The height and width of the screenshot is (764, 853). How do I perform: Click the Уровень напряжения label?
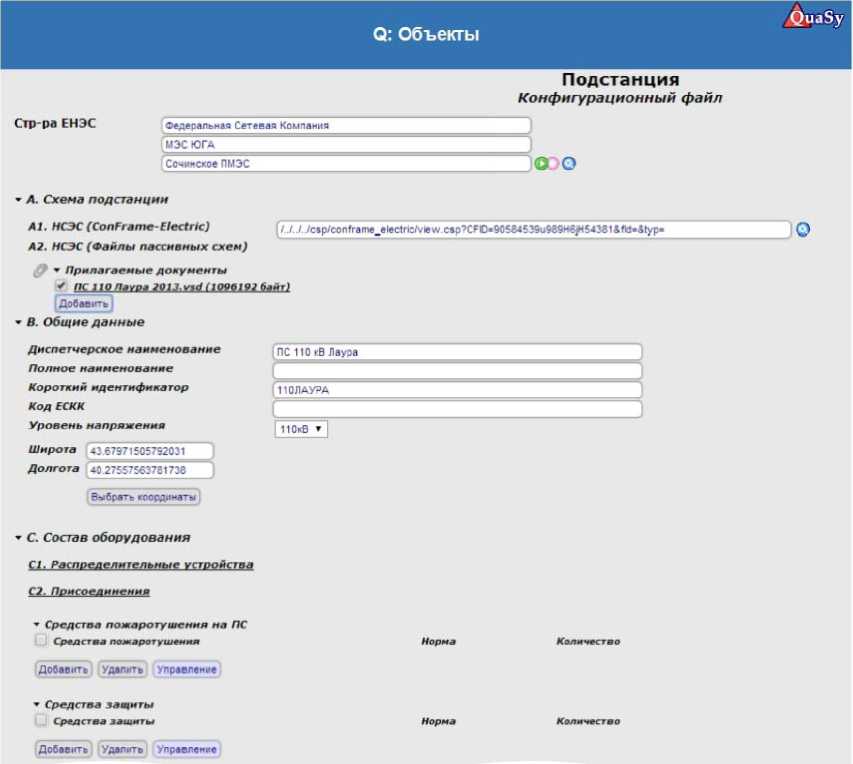(96, 425)
